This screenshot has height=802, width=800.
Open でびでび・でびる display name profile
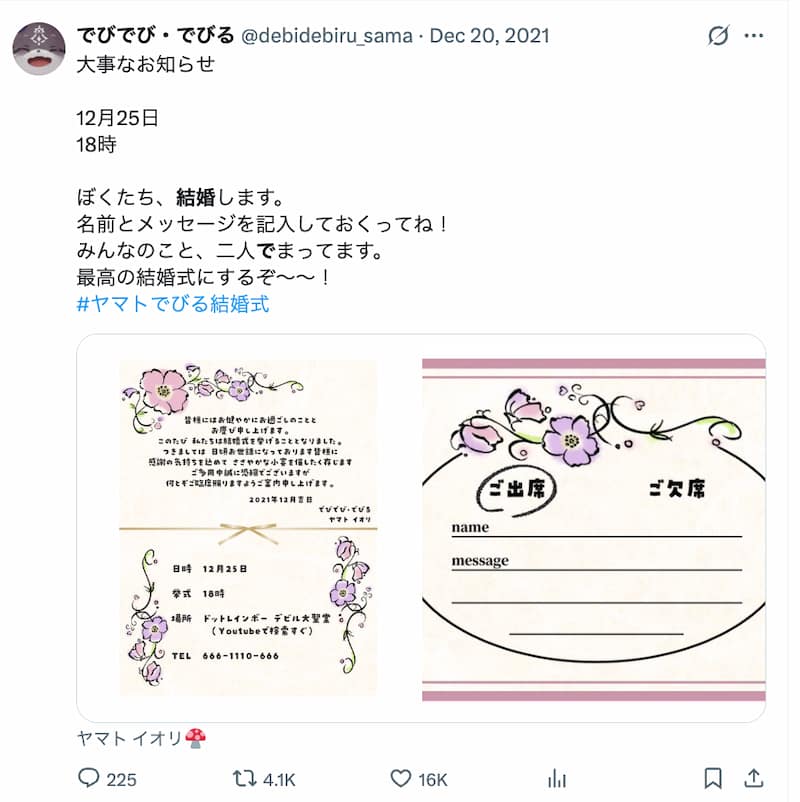pos(155,35)
